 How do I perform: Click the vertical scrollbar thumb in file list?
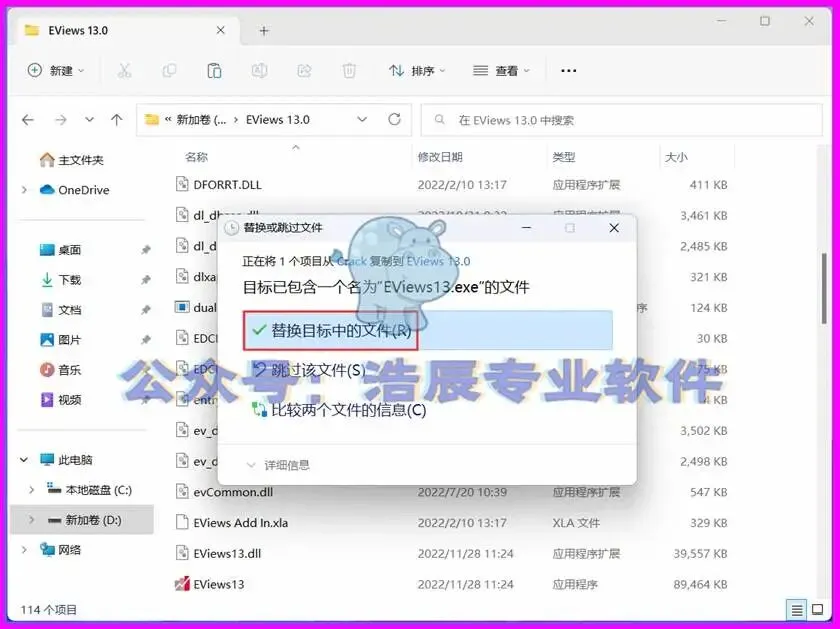tap(824, 288)
